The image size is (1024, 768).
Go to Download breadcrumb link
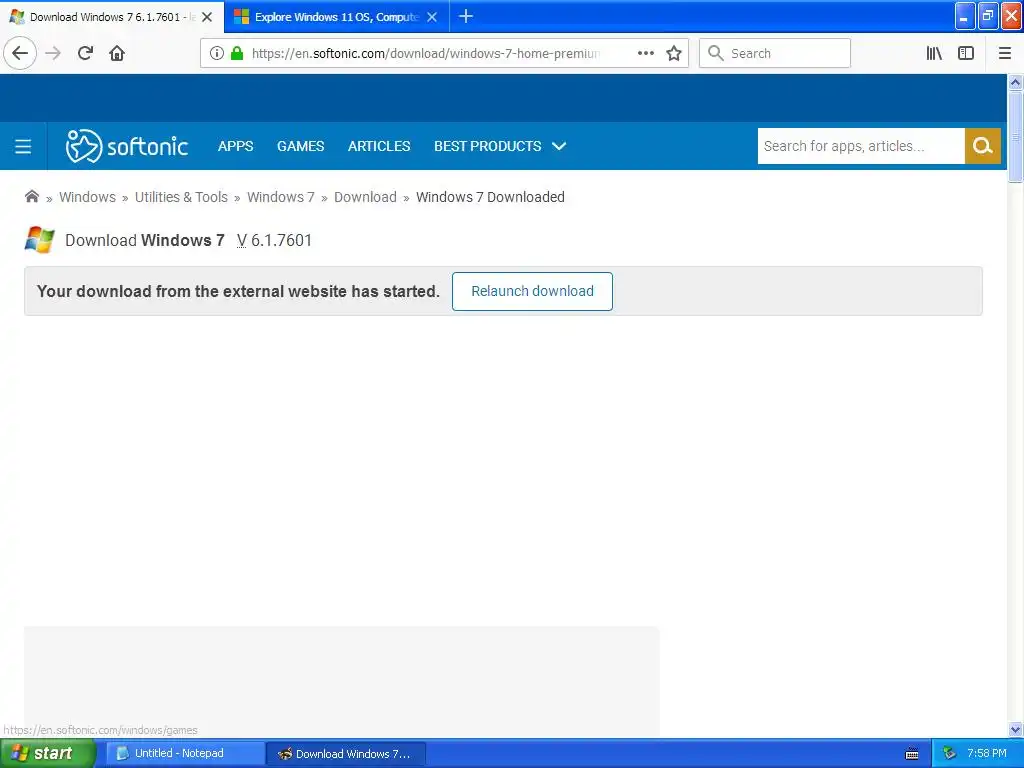click(x=365, y=197)
